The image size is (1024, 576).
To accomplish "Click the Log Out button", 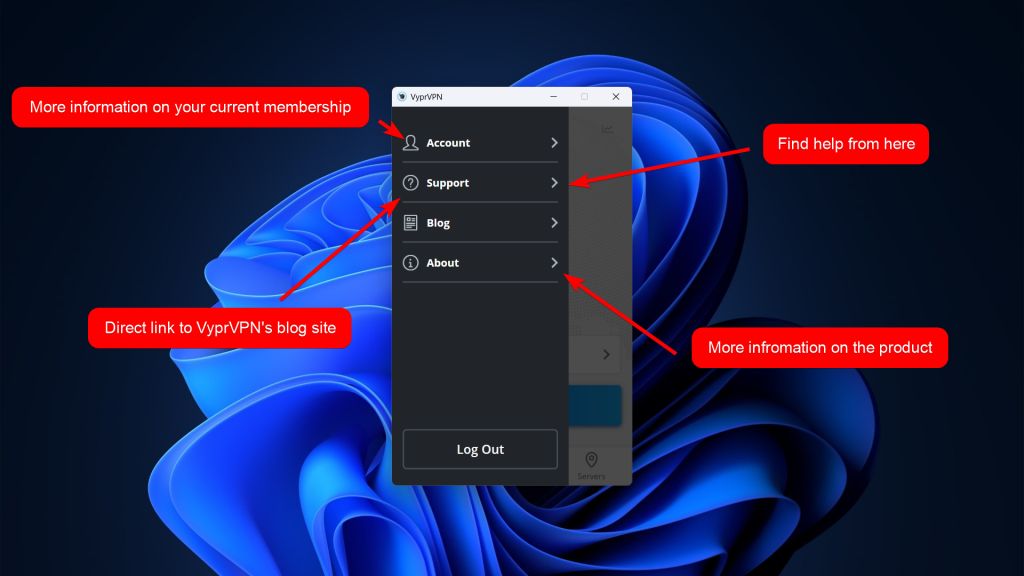I will [480, 449].
